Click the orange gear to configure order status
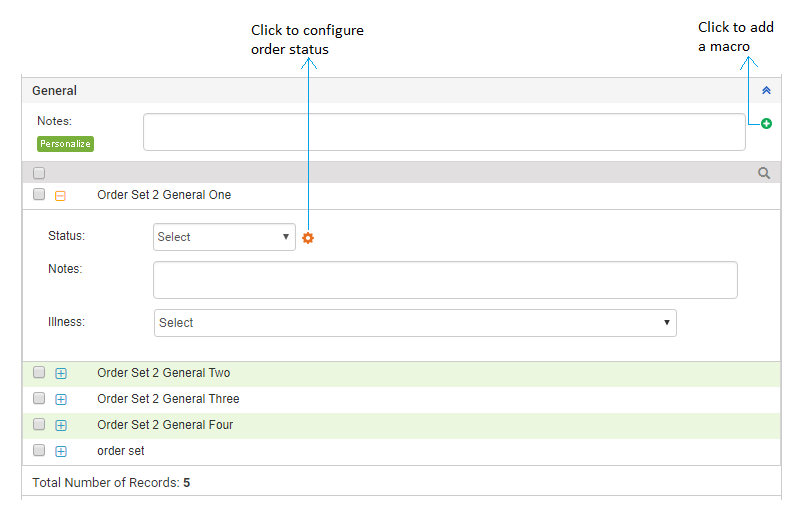Screen dimensions: 790x516 pyautogui.click(x=308, y=237)
